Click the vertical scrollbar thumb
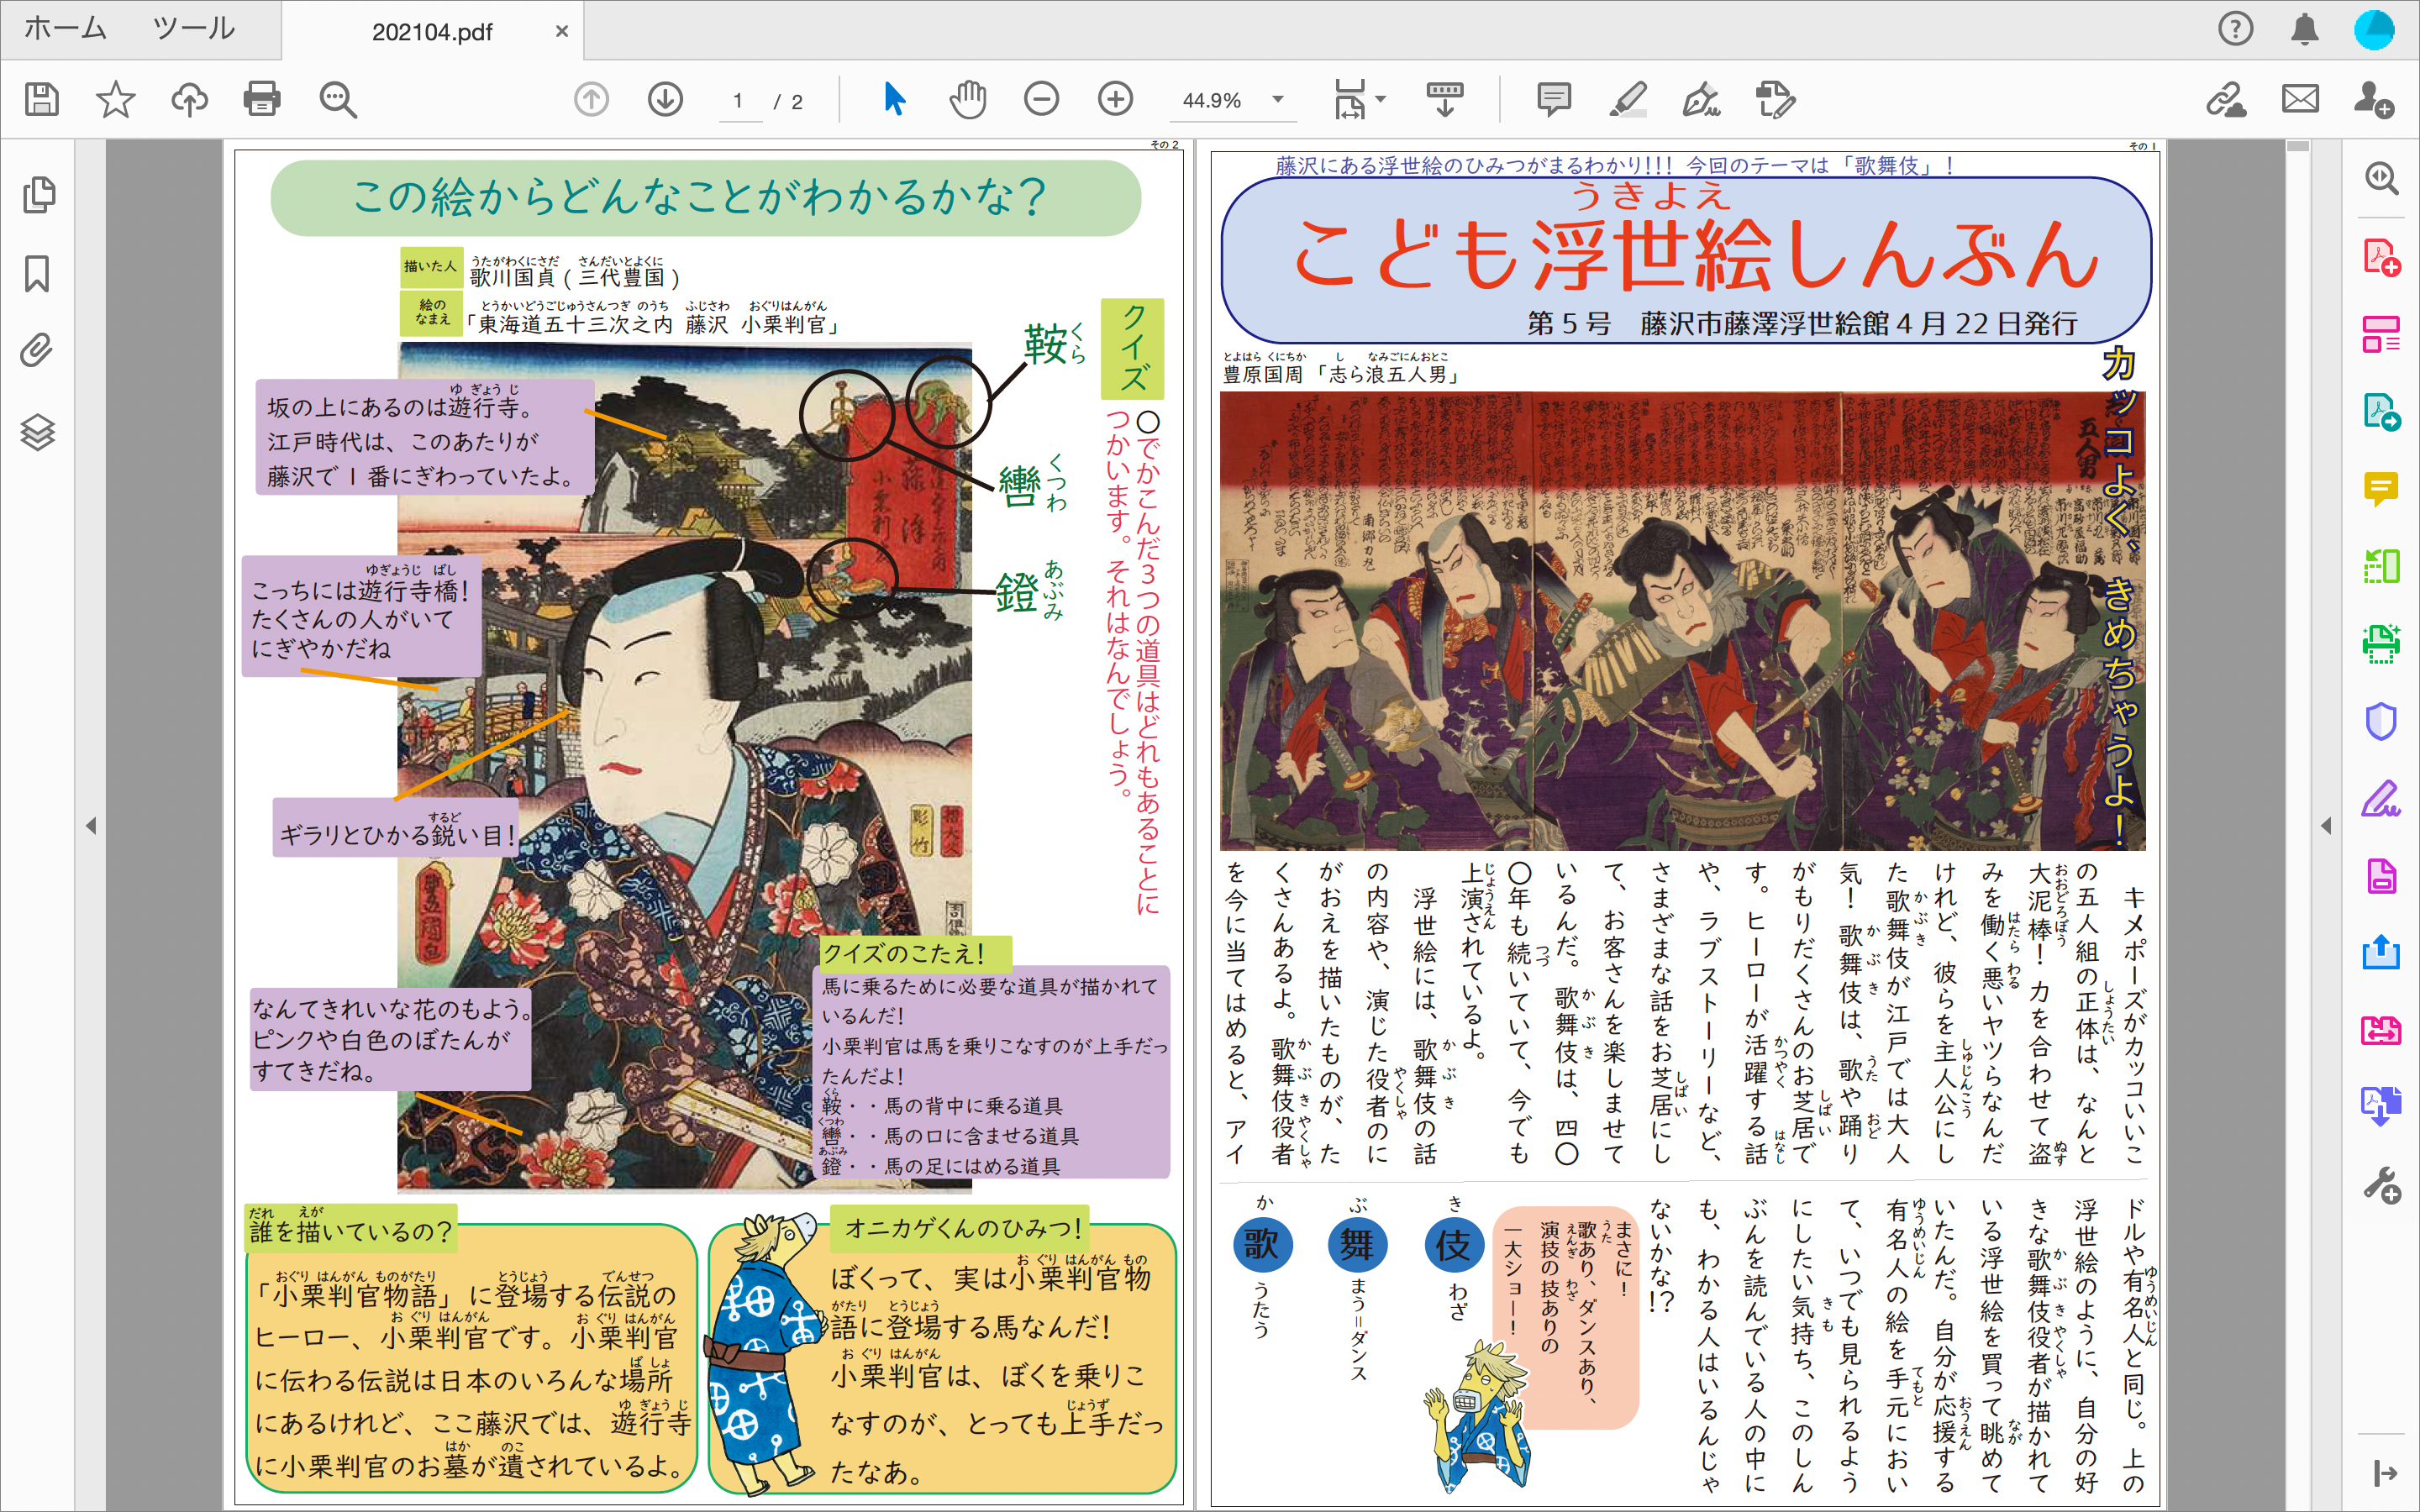Viewport: 2420px width, 1512px height. (x=2298, y=147)
